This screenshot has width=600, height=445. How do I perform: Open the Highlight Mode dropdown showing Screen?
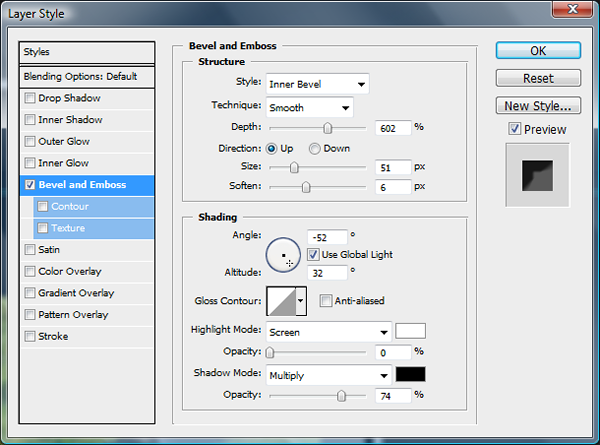point(328,331)
